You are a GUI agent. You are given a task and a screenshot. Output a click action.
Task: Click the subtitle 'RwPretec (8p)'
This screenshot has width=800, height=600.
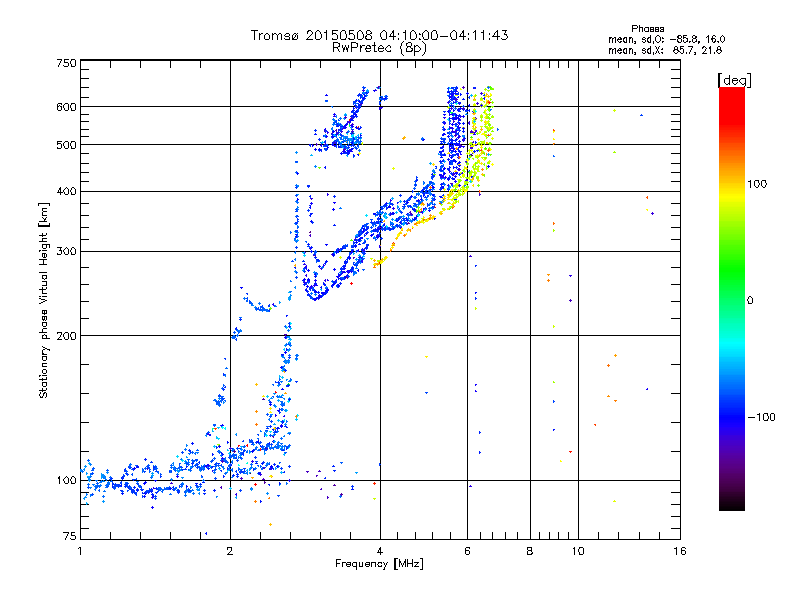tap(379, 48)
